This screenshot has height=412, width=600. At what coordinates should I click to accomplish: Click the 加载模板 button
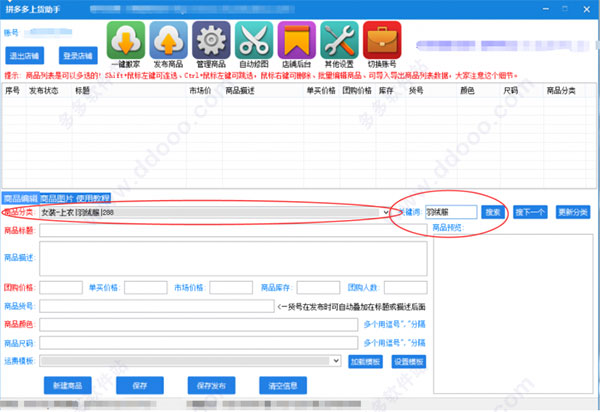pos(365,362)
